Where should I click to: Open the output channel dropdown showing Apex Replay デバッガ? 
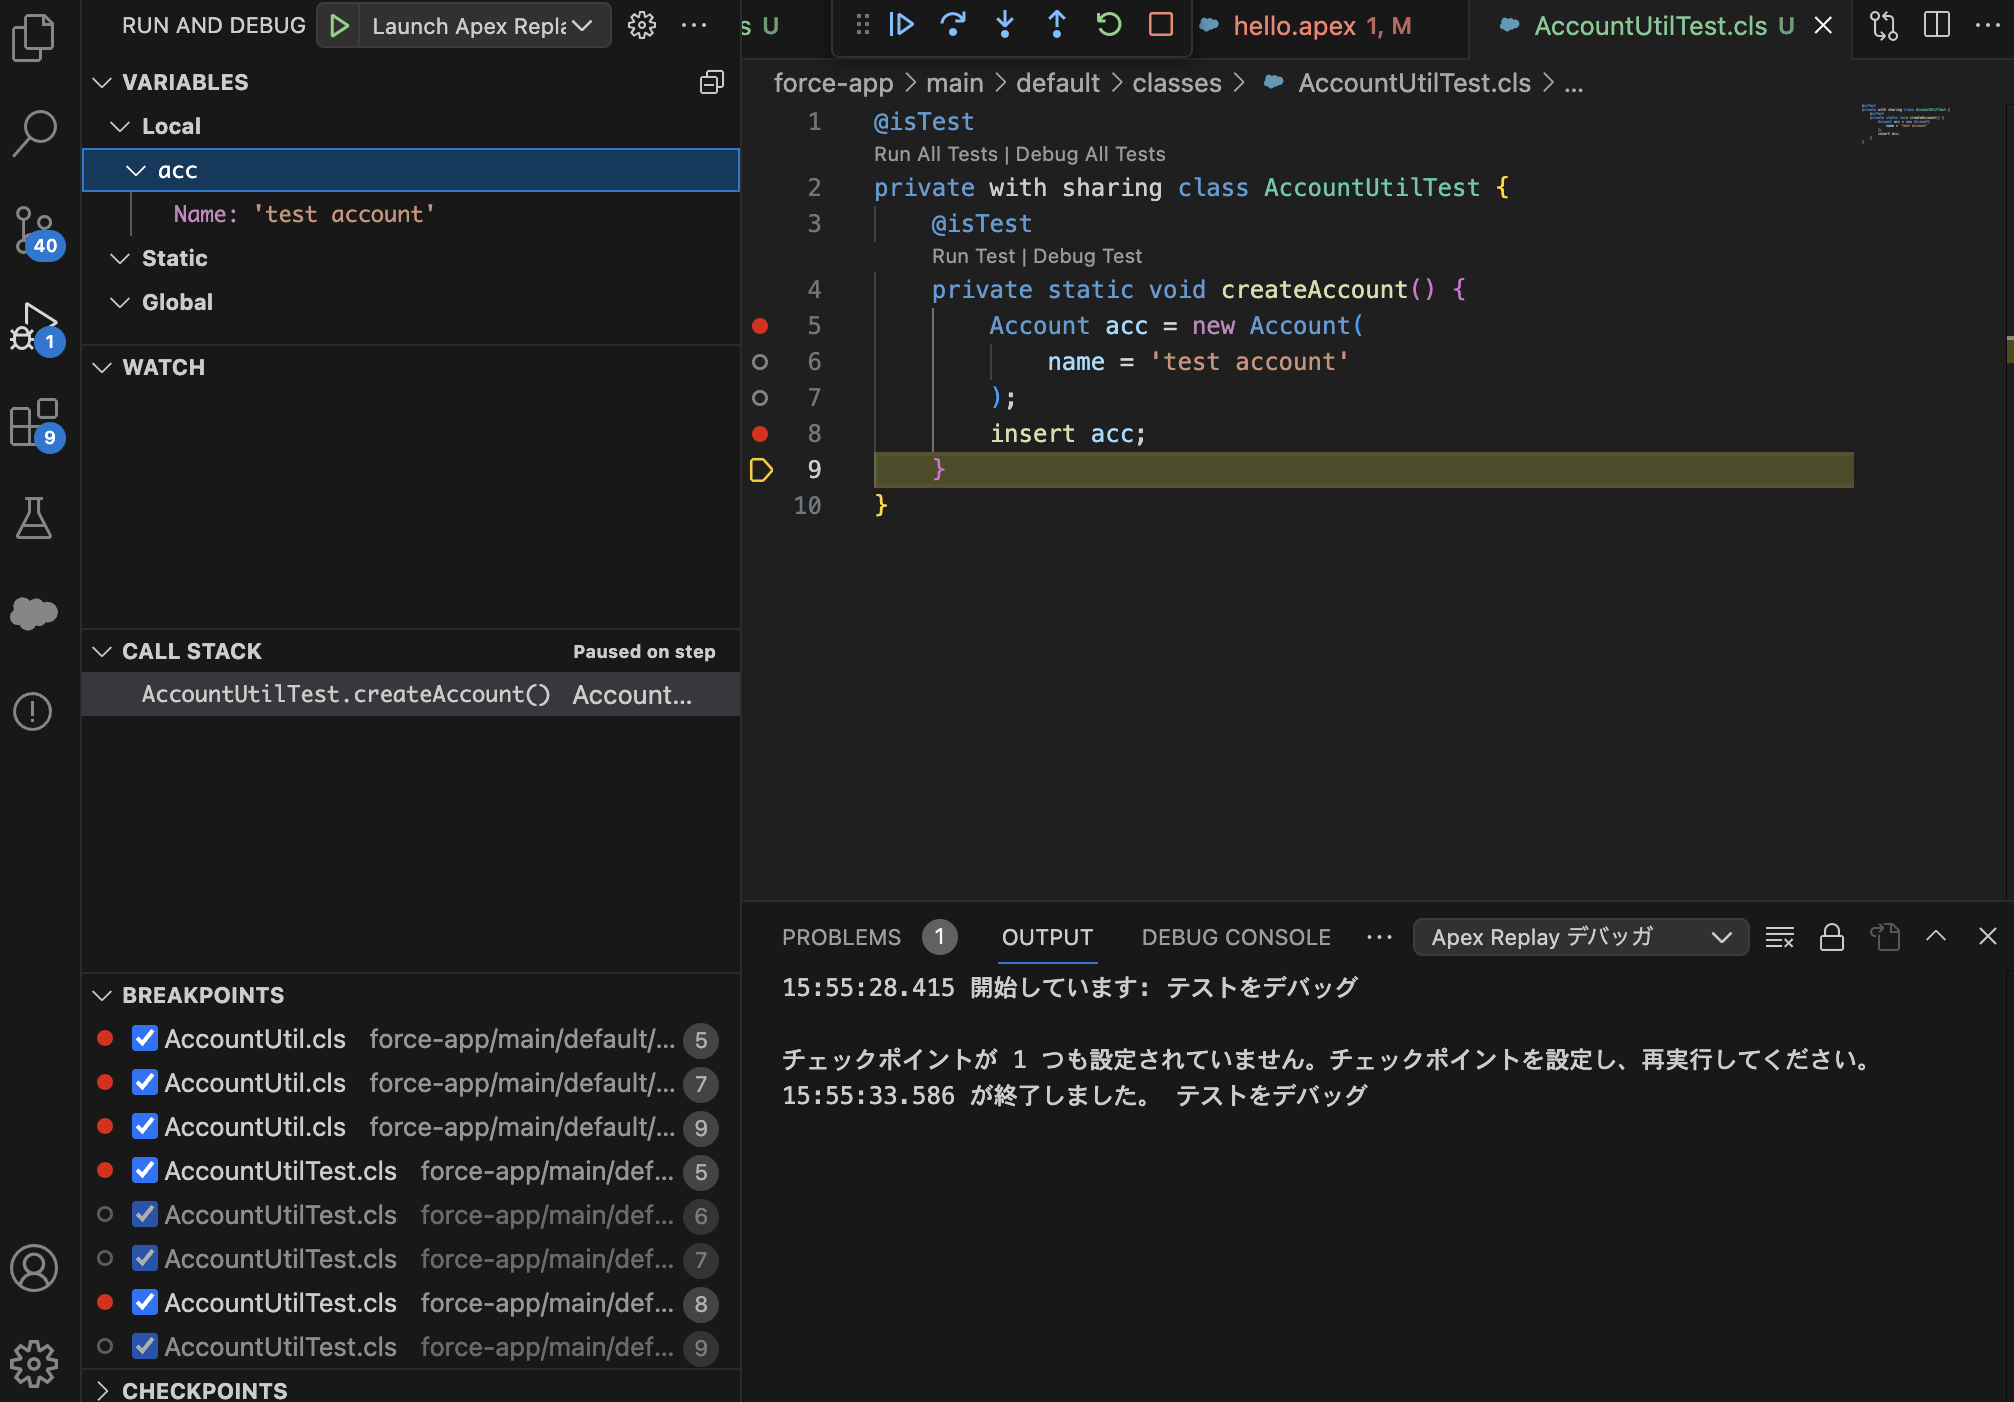pos(1580,937)
